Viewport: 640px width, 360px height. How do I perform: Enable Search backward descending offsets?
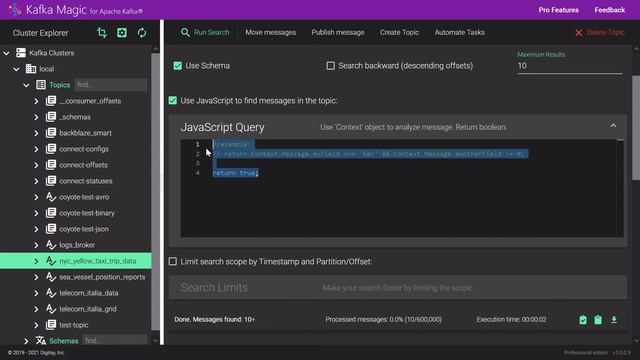point(331,66)
